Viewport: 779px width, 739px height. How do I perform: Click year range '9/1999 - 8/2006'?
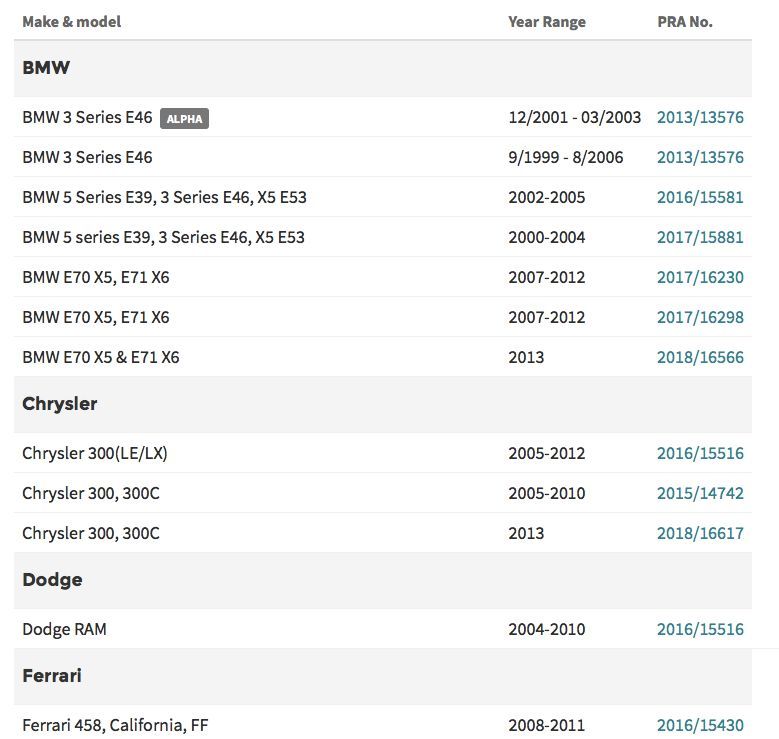click(565, 158)
